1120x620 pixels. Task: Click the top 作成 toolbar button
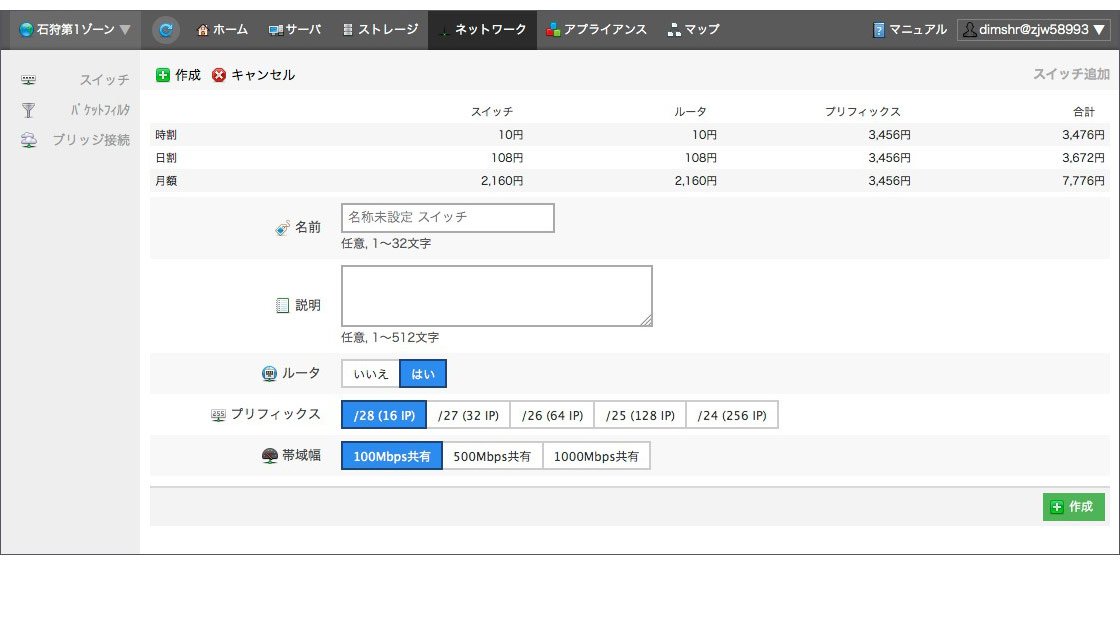pyautogui.click(x=179, y=75)
